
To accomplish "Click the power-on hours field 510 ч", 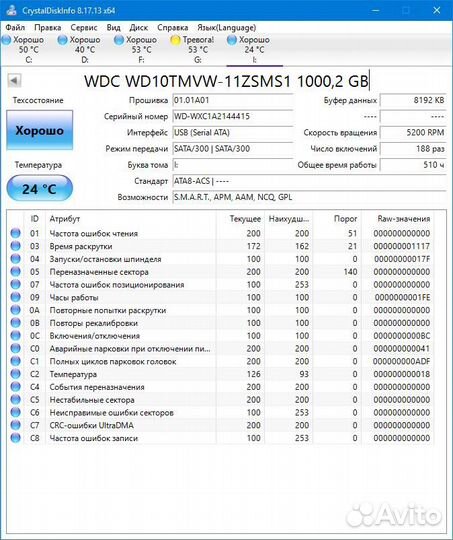I will click(x=413, y=165).
